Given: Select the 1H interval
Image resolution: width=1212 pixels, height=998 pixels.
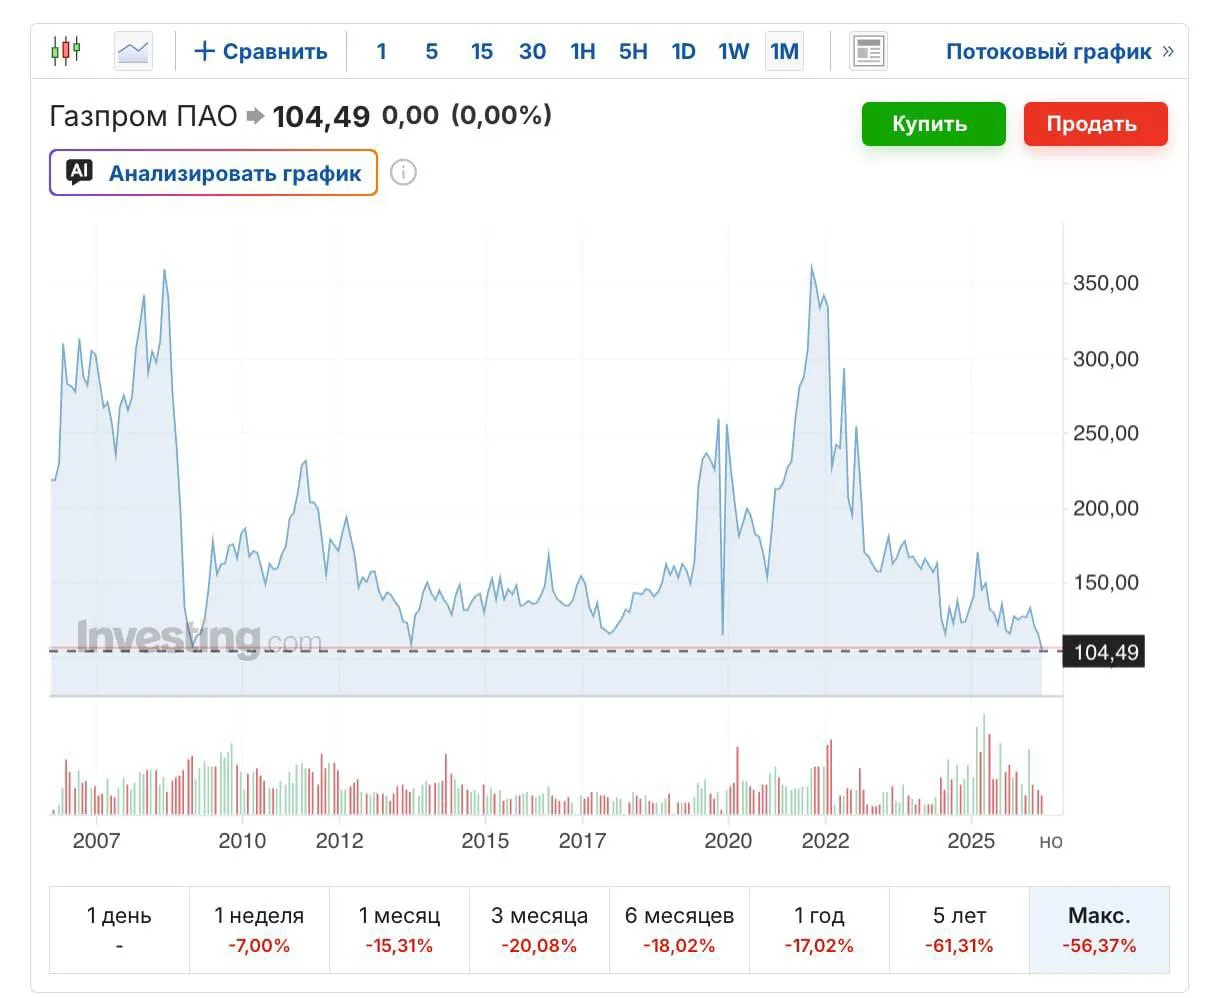Looking at the screenshot, I should click(583, 51).
